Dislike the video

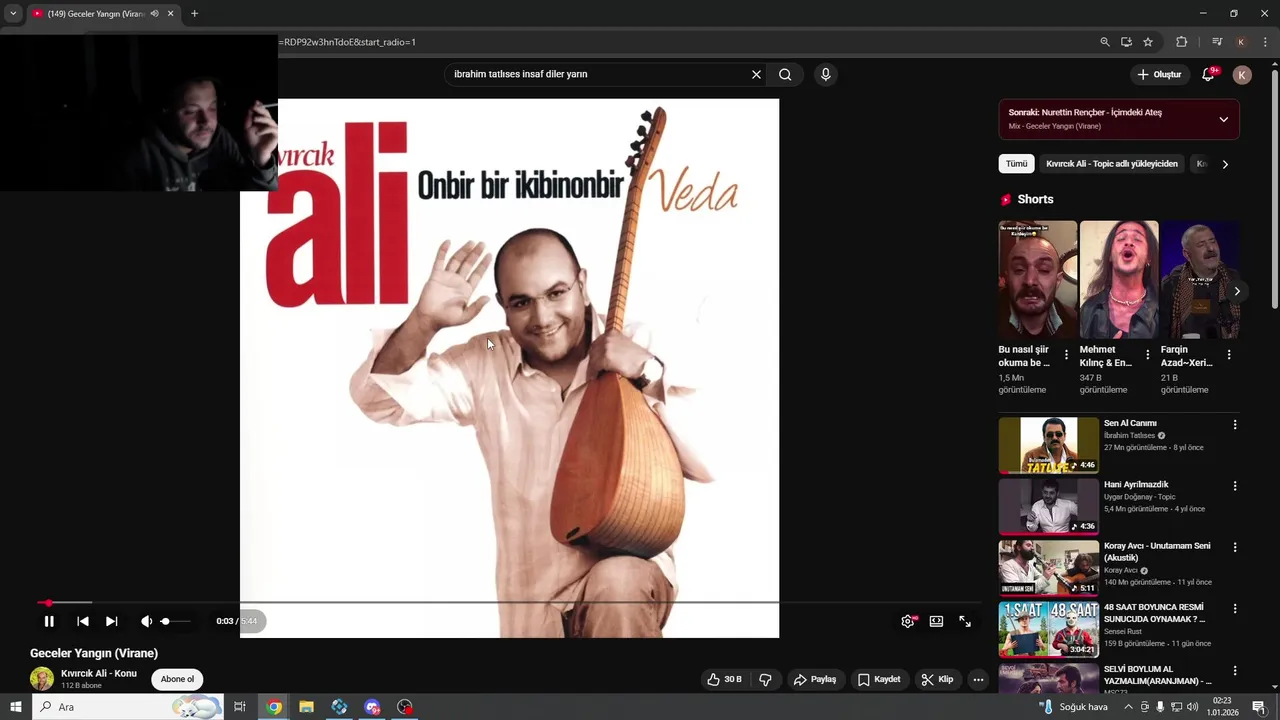[x=765, y=680]
